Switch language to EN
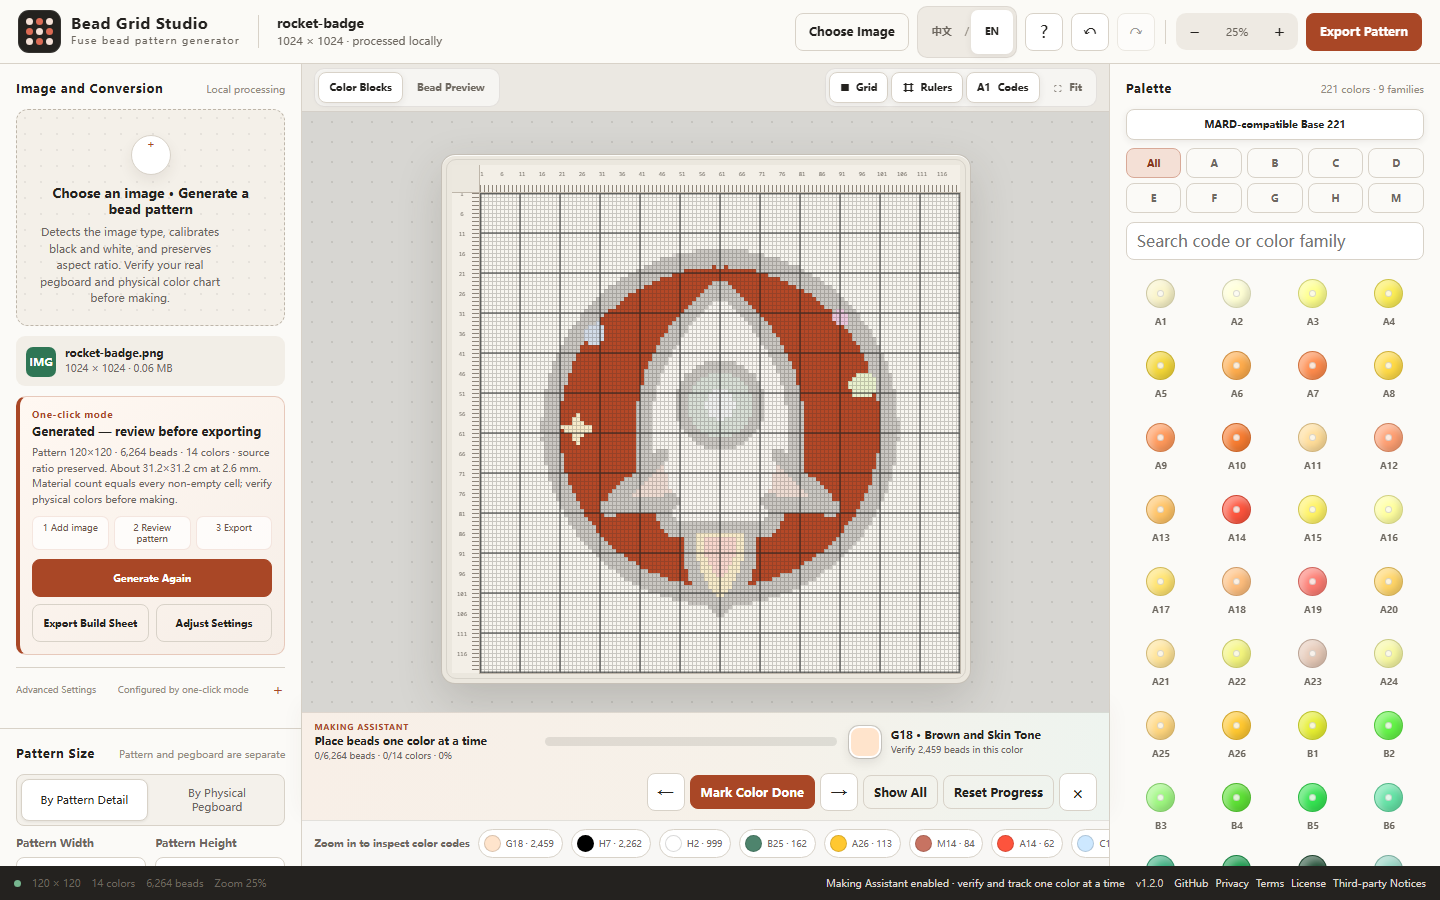This screenshot has width=1440, height=900. 992,32
